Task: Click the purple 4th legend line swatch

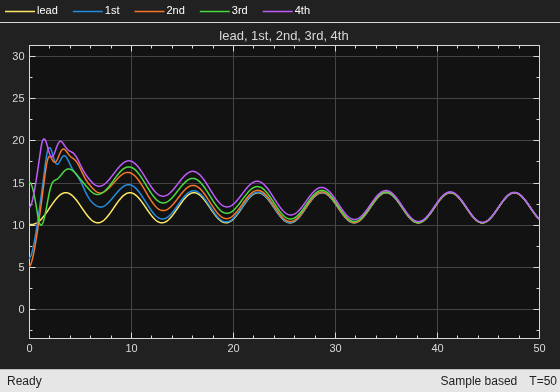Action: (x=278, y=12)
